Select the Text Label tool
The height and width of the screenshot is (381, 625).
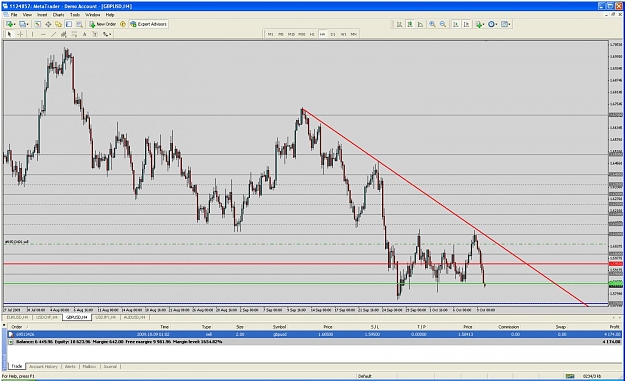(x=95, y=35)
